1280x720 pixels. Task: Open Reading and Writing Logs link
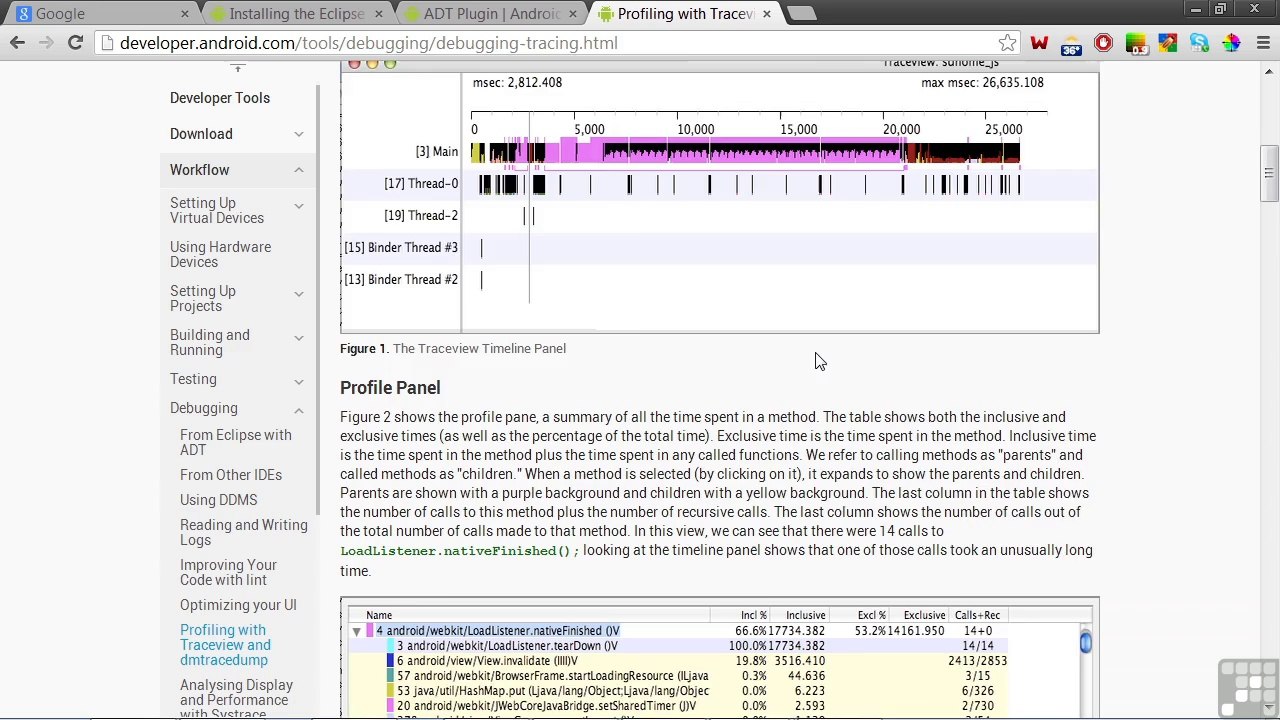click(x=244, y=532)
